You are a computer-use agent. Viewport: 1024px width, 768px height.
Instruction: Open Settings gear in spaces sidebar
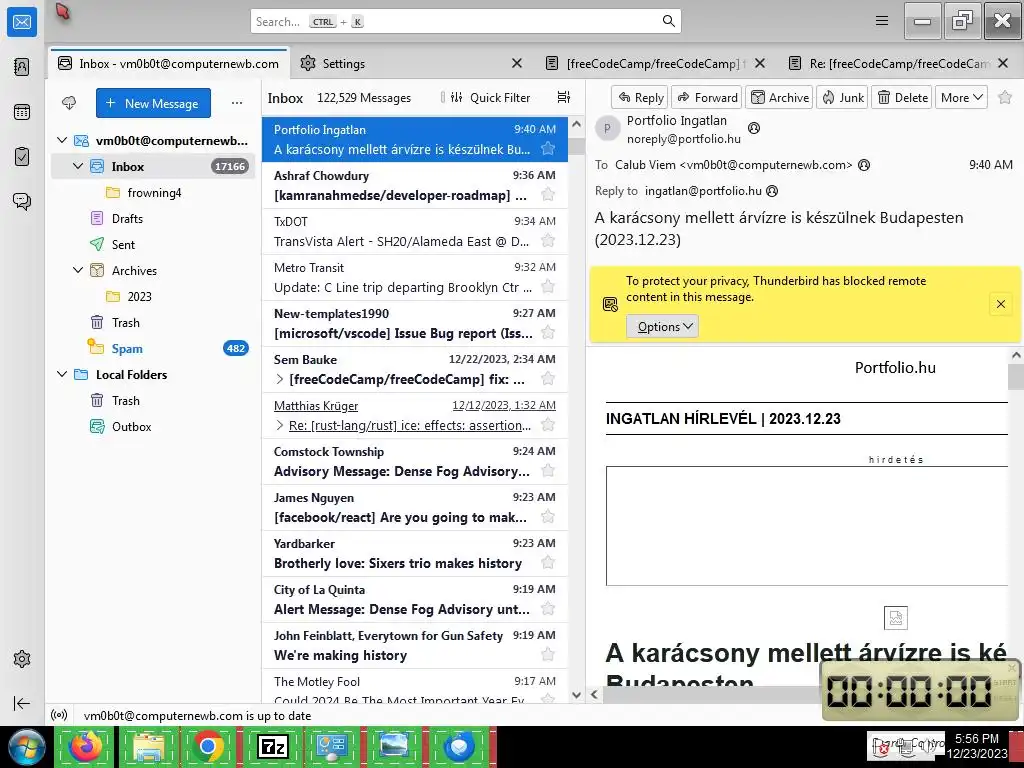pyautogui.click(x=22, y=659)
